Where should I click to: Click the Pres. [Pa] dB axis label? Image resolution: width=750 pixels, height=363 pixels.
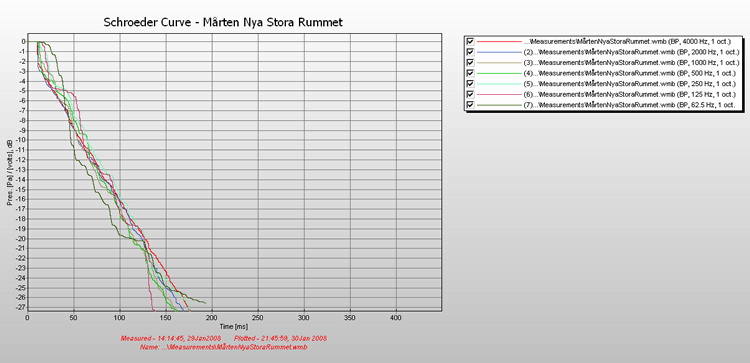tap(9, 172)
